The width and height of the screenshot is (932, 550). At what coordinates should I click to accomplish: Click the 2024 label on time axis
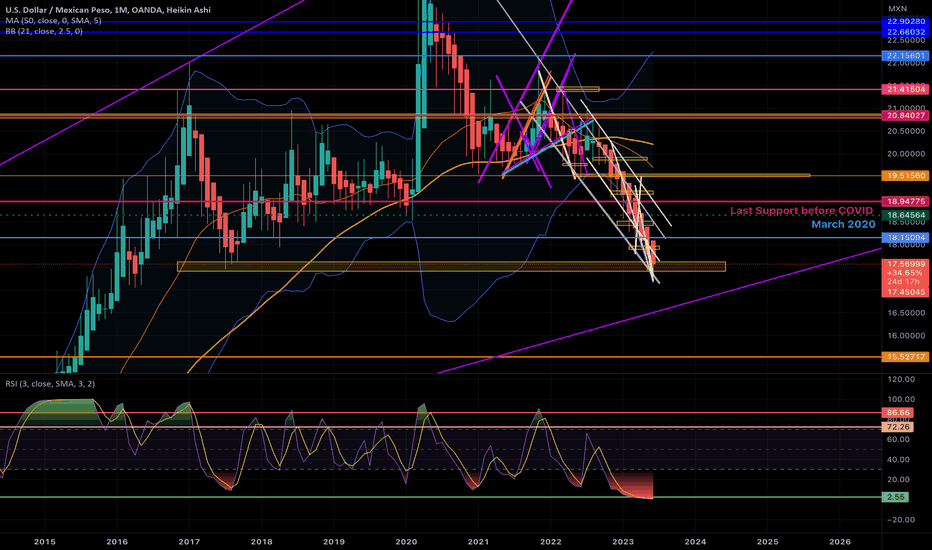click(x=695, y=542)
